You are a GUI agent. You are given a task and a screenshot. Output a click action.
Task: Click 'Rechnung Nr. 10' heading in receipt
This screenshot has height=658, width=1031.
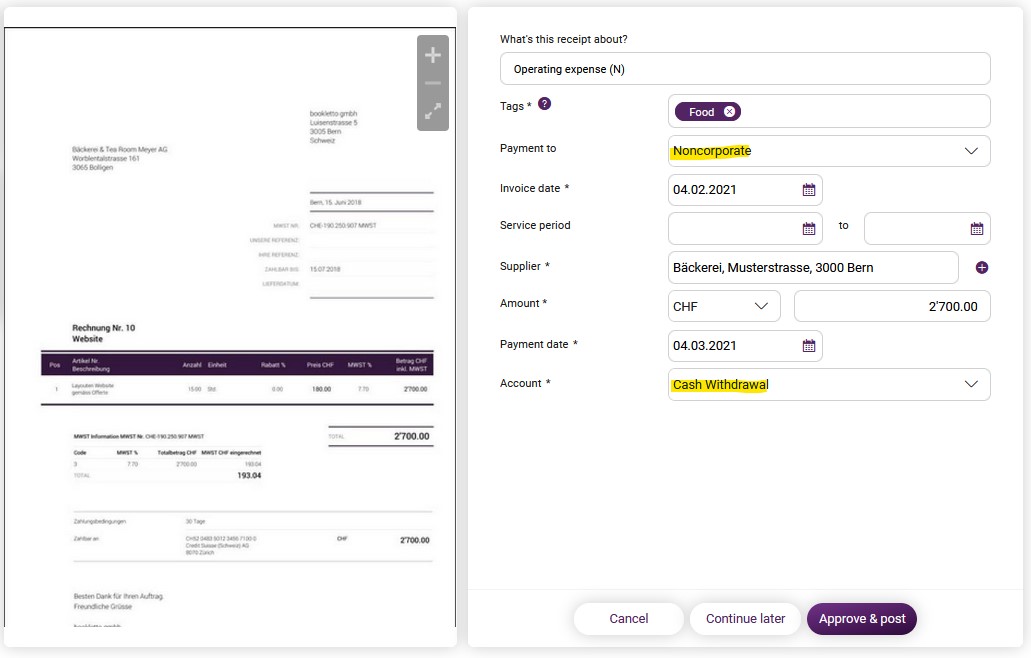point(103,327)
